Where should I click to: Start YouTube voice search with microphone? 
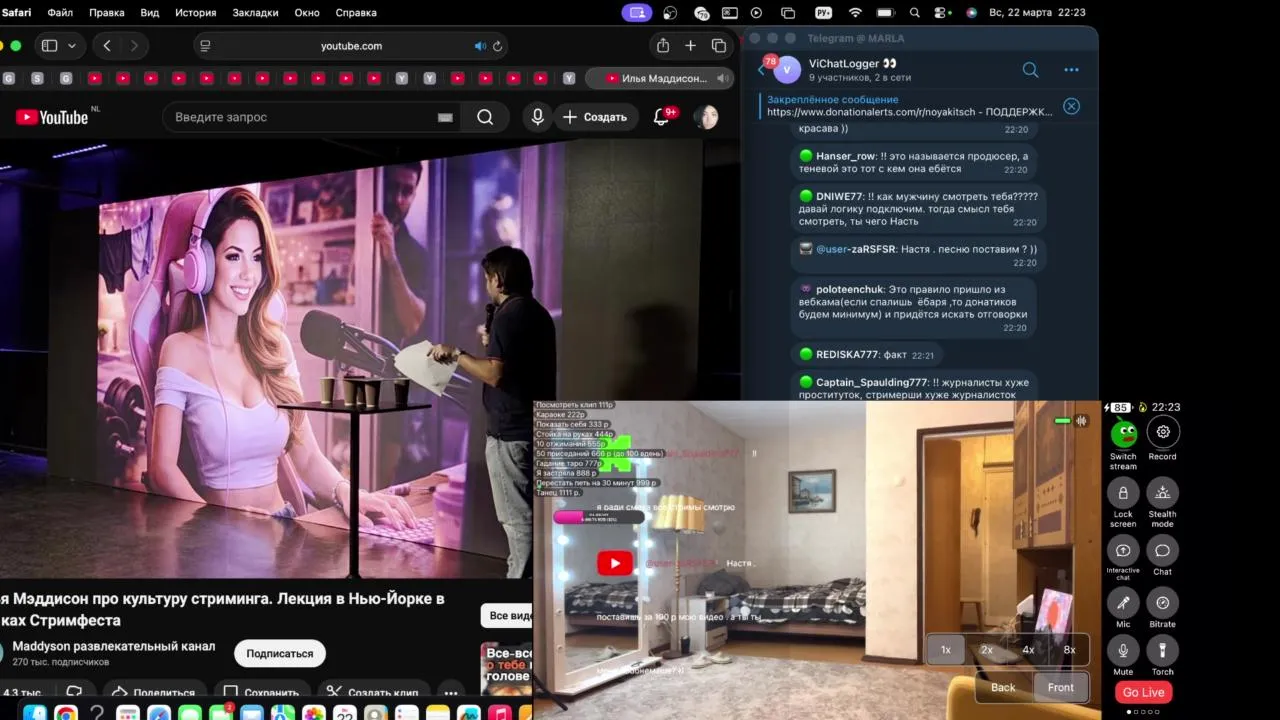coord(537,117)
